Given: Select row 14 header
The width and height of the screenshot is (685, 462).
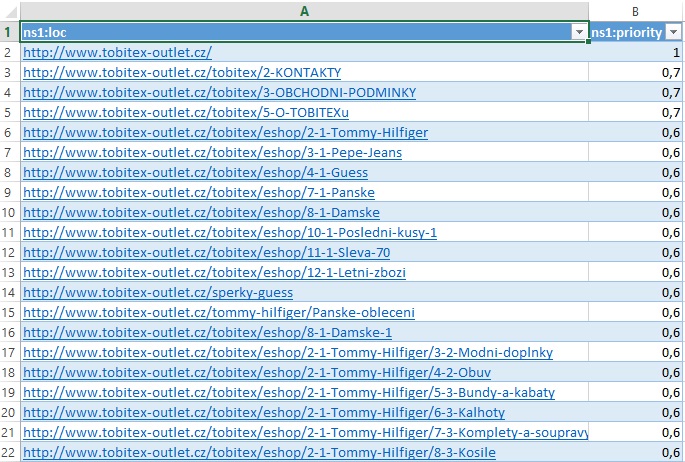Looking at the screenshot, I should [x=10, y=293].
